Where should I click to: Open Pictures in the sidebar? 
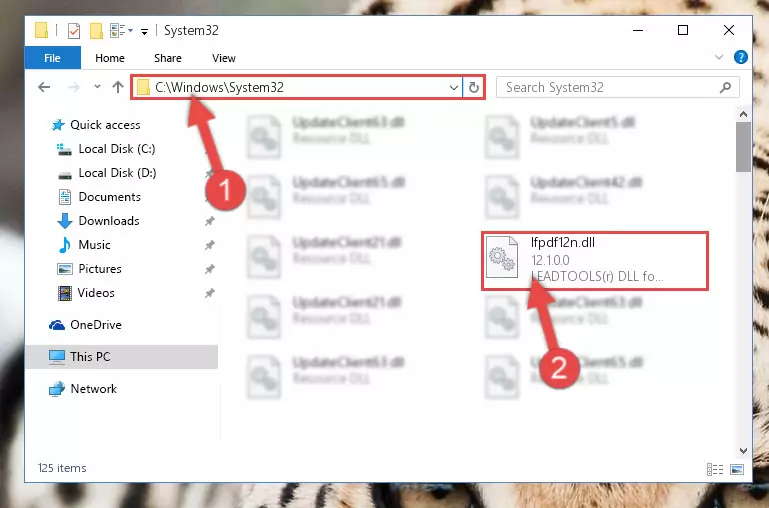[89, 269]
